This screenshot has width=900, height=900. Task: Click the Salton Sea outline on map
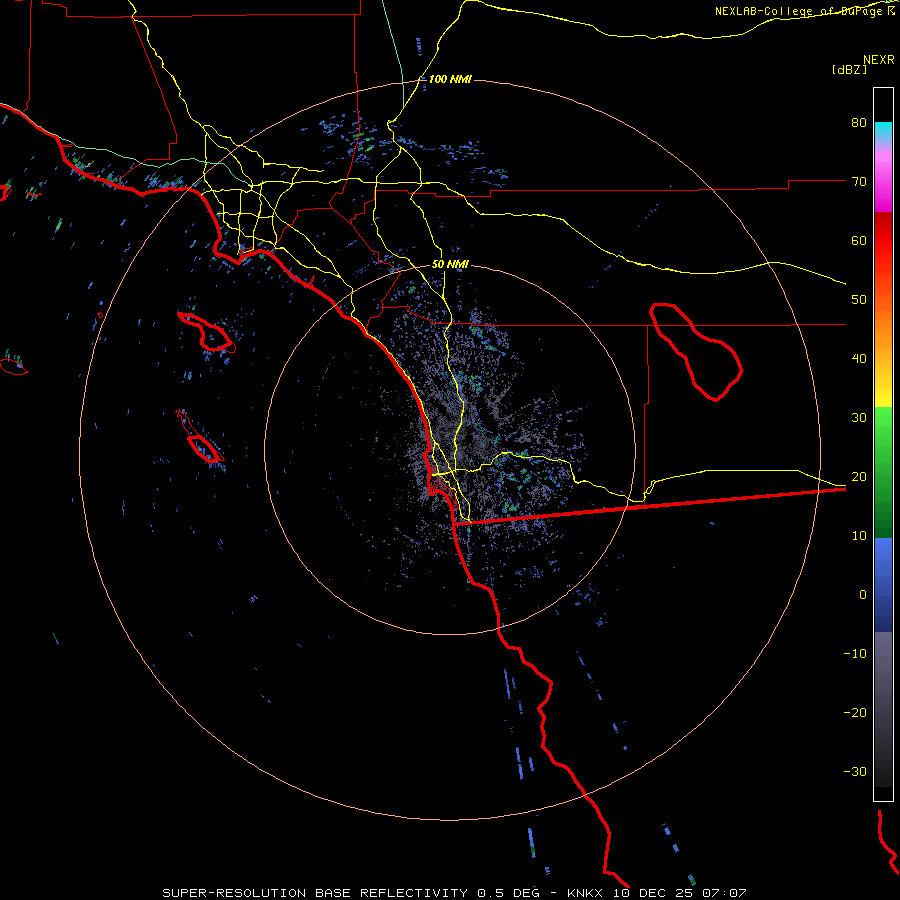(x=696, y=352)
